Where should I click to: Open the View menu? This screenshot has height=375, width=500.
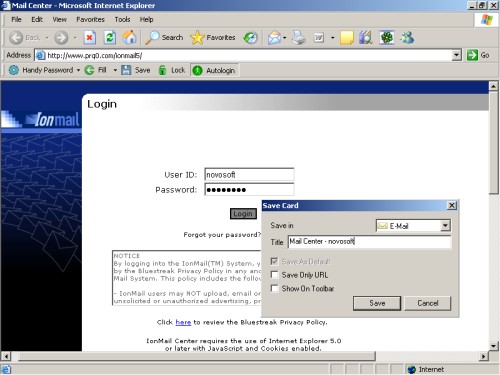tap(59, 20)
